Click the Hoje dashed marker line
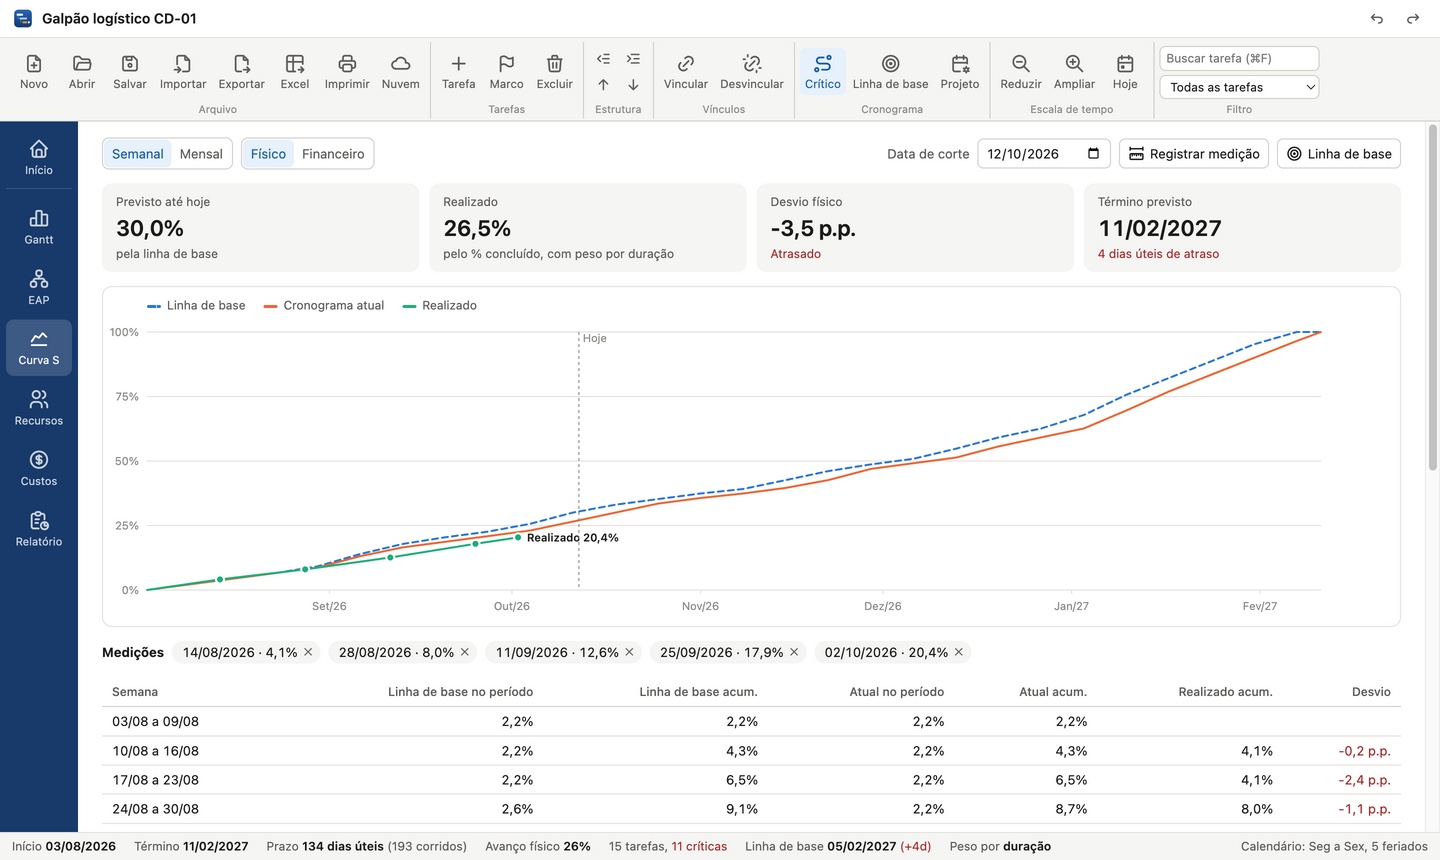Screen dimensions: 1440x860 (579, 460)
